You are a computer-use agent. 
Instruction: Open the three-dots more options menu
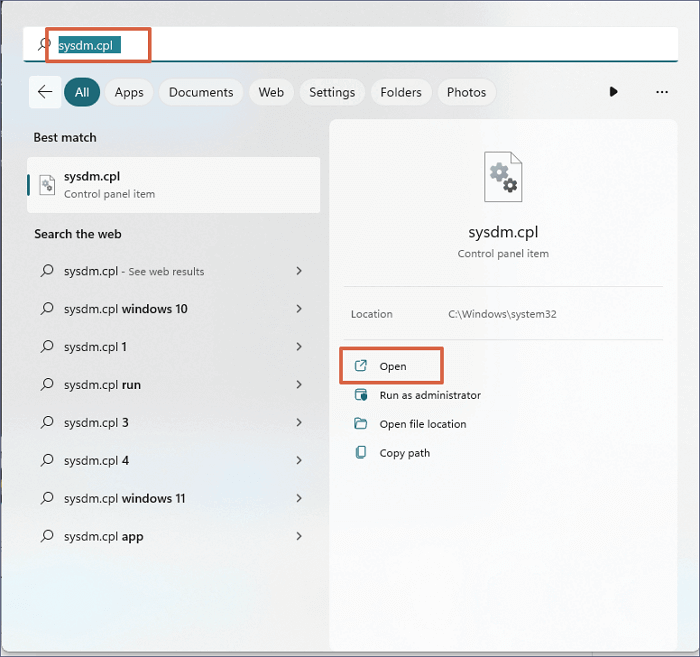pyautogui.click(x=662, y=92)
